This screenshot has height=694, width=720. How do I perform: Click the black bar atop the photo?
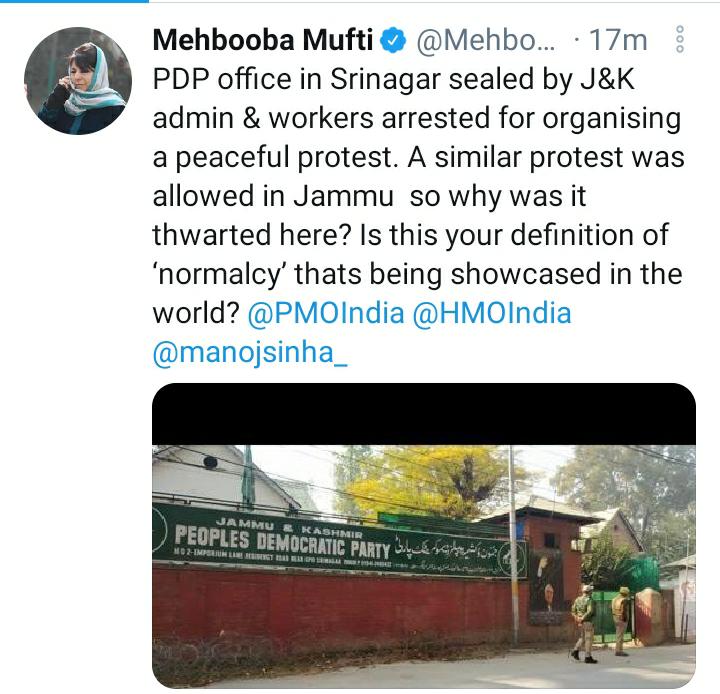[423, 413]
